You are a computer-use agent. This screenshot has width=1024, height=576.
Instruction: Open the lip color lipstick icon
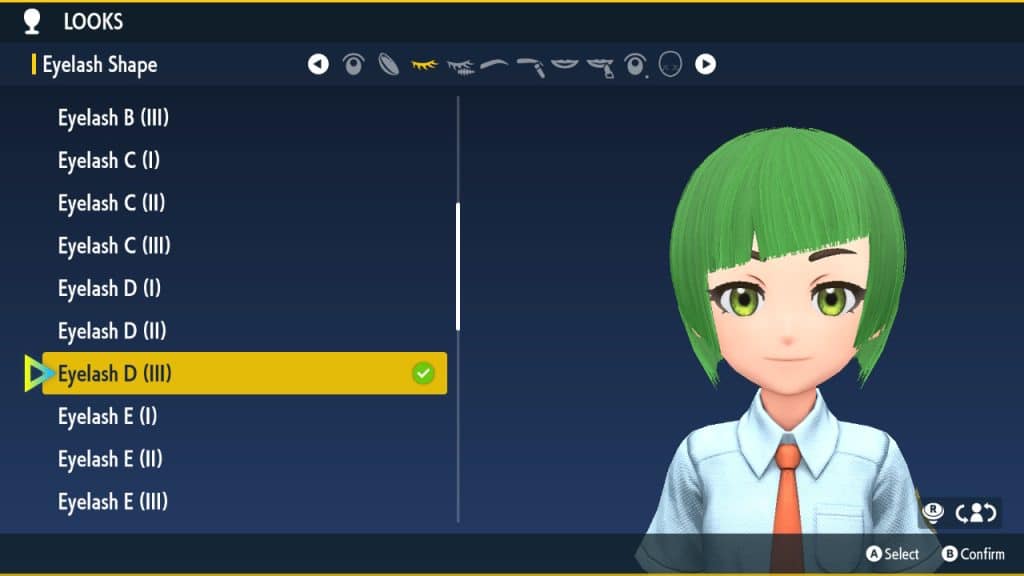pos(600,67)
